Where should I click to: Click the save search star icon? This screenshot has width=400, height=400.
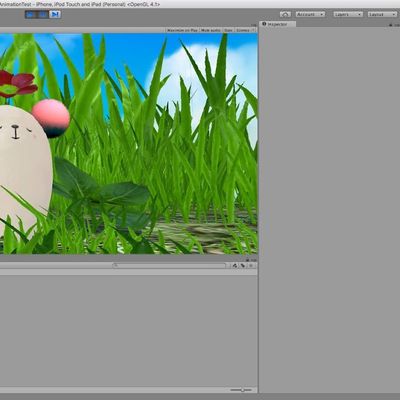tap(251, 266)
